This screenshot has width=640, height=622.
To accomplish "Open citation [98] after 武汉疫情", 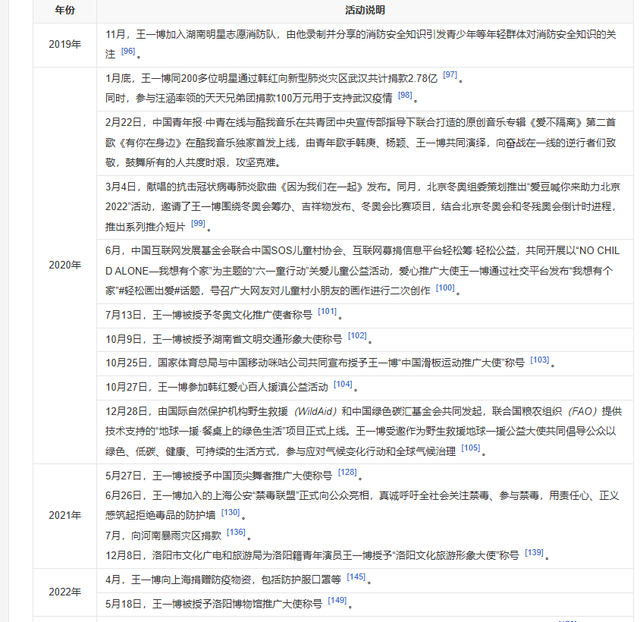I will (x=405, y=95).
